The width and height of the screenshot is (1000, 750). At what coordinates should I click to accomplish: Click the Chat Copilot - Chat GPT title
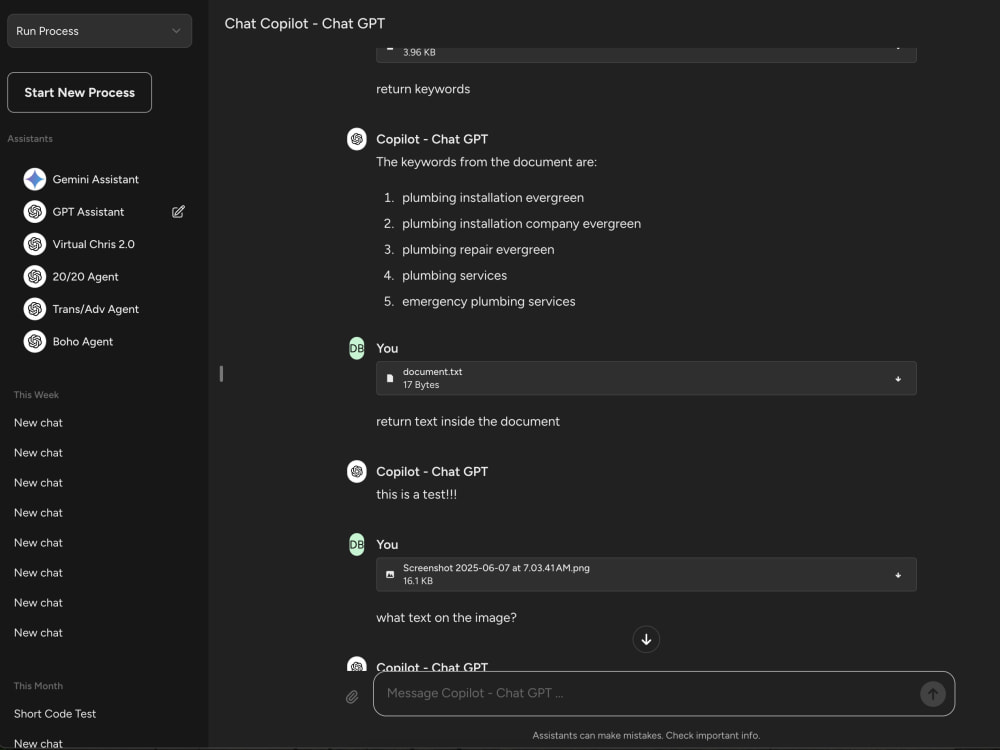pos(305,24)
